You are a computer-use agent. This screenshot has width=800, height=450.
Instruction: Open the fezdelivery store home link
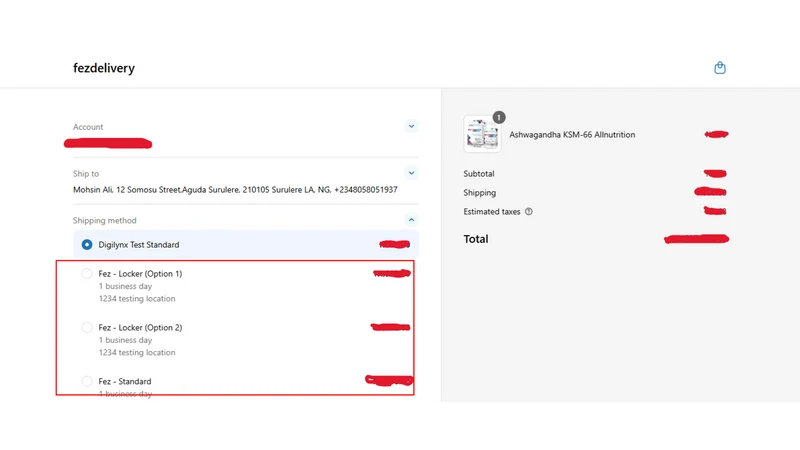(x=104, y=68)
